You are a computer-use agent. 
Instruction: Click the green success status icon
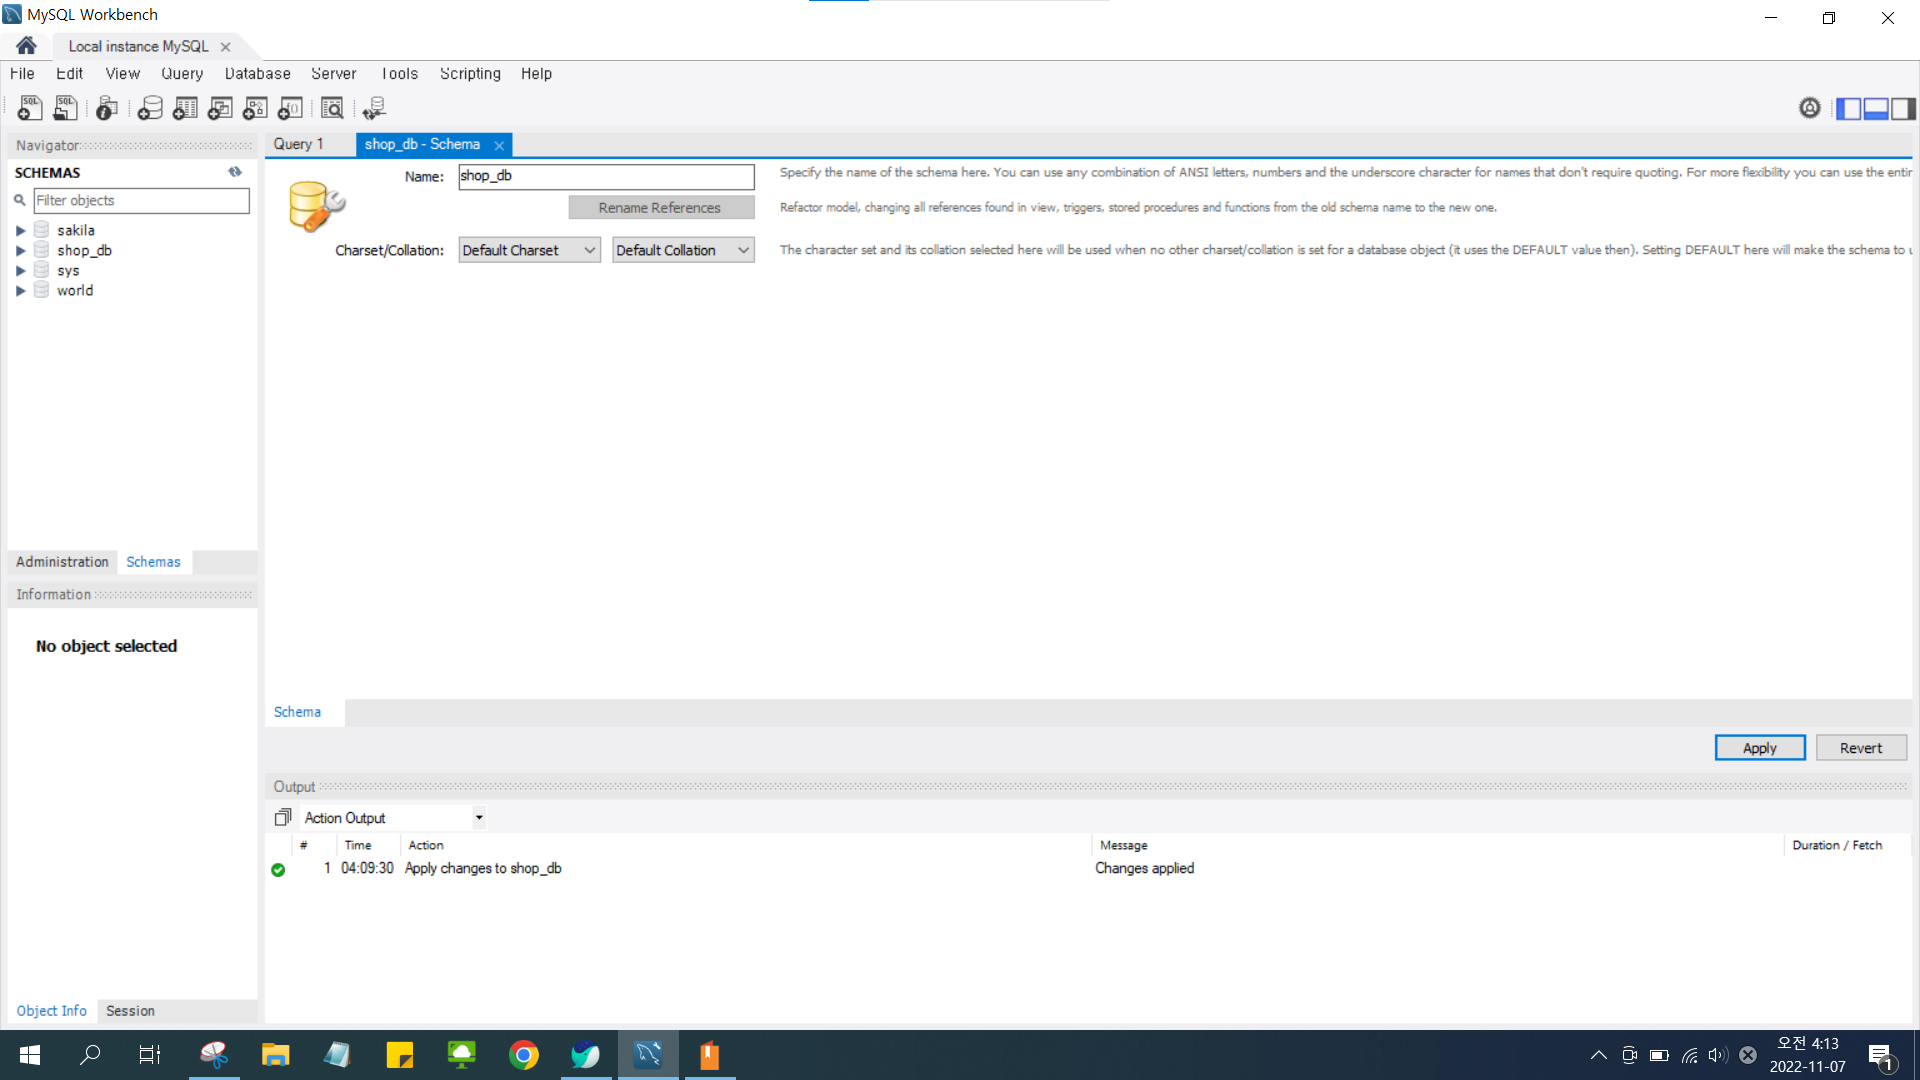coord(278,869)
